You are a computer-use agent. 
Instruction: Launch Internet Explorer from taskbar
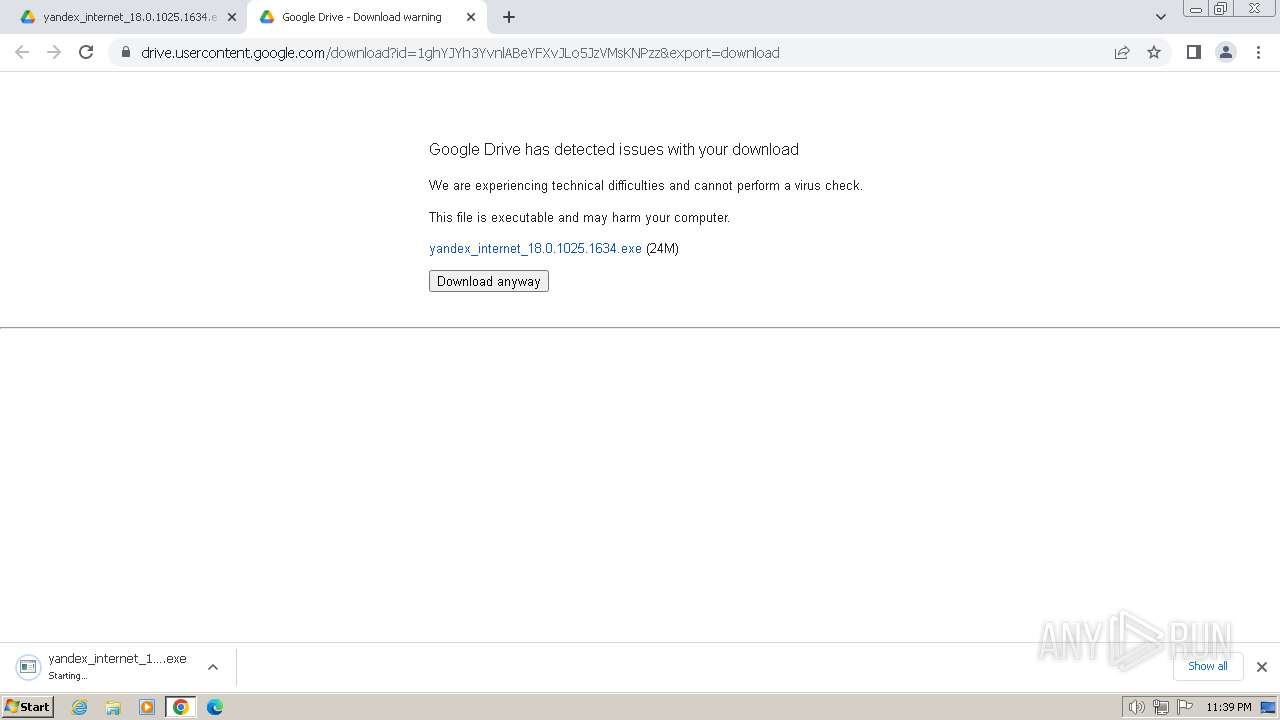[x=80, y=707]
